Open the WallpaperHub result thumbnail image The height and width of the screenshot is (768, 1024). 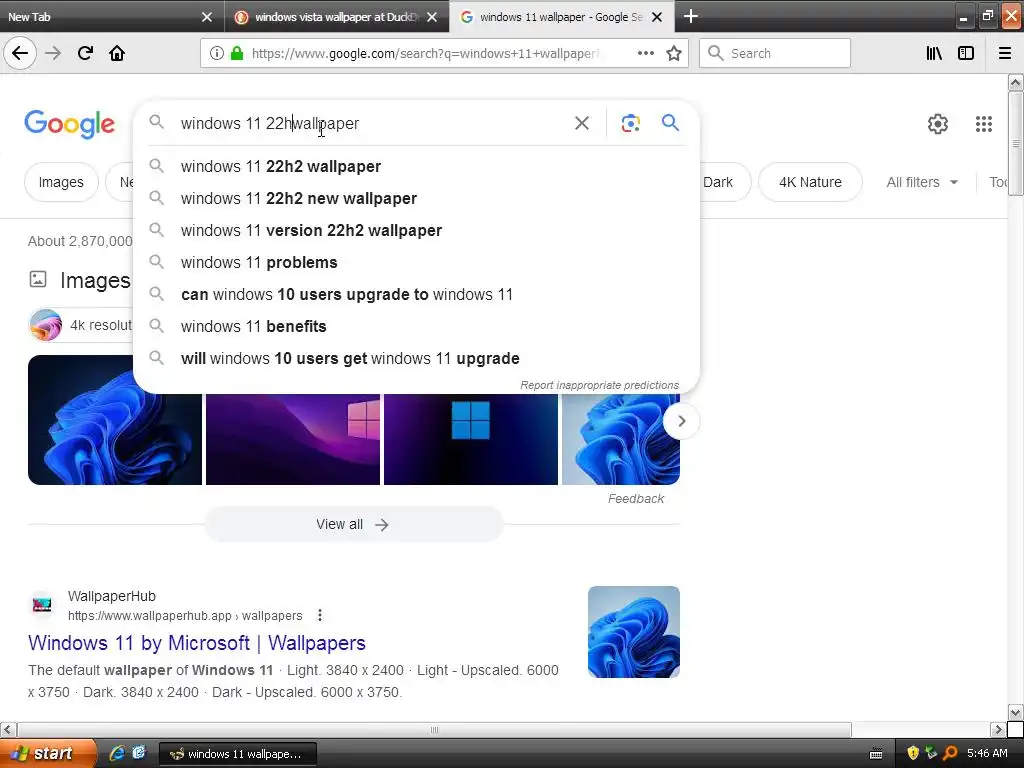[x=633, y=632]
